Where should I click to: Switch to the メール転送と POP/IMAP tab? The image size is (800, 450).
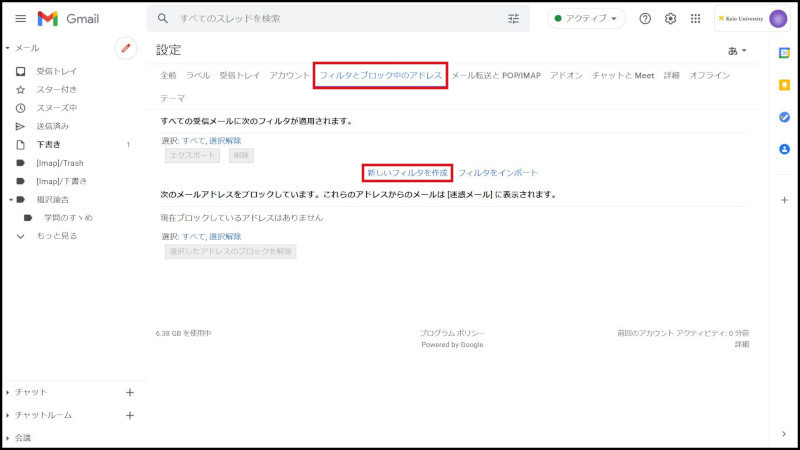(x=495, y=76)
